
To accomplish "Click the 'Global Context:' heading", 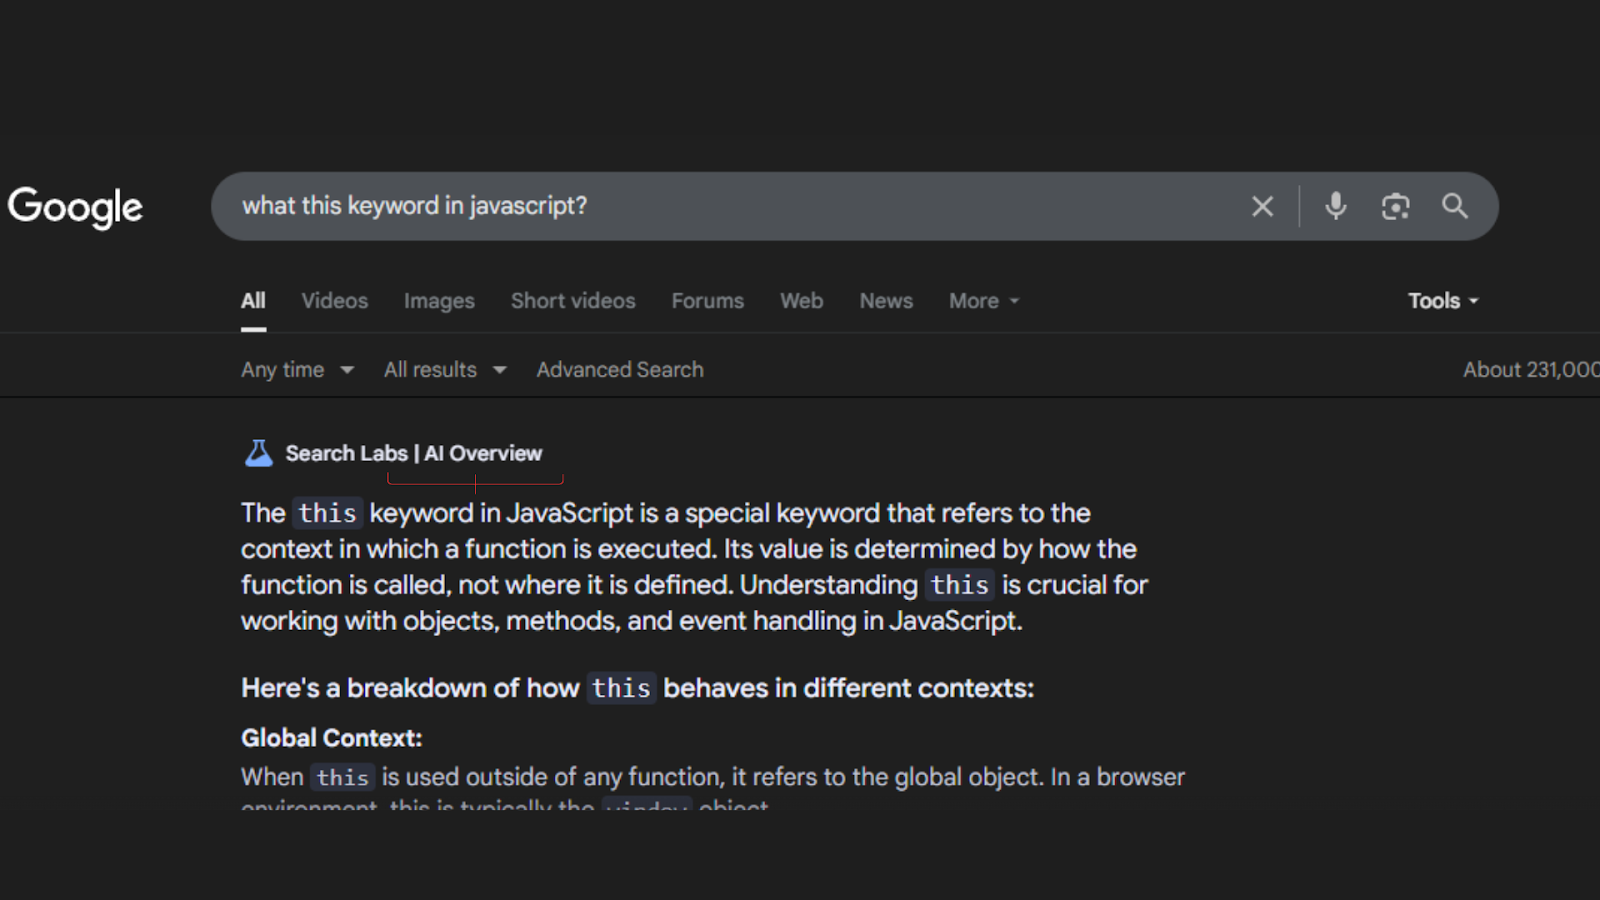I will click(332, 738).
